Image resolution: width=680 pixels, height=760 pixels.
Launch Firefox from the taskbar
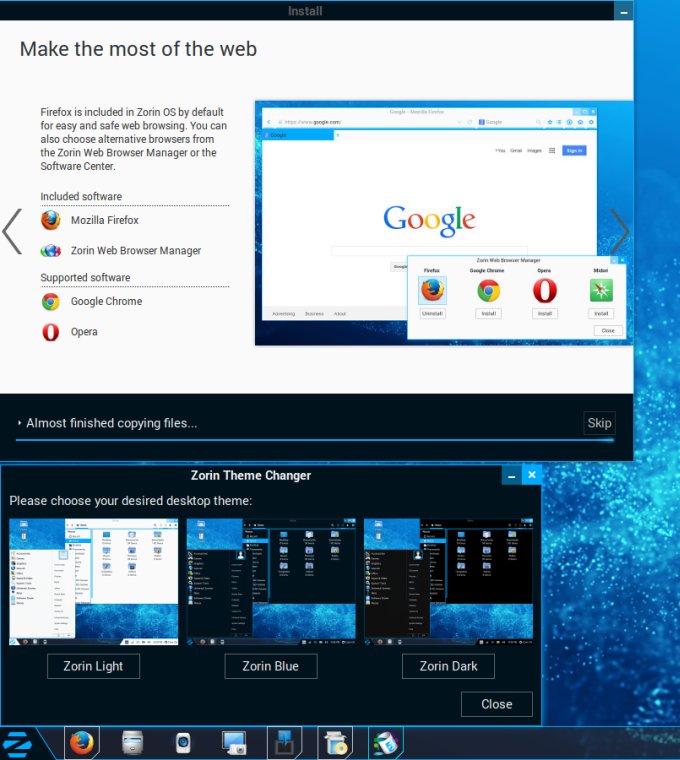click(x=81, y=743)
